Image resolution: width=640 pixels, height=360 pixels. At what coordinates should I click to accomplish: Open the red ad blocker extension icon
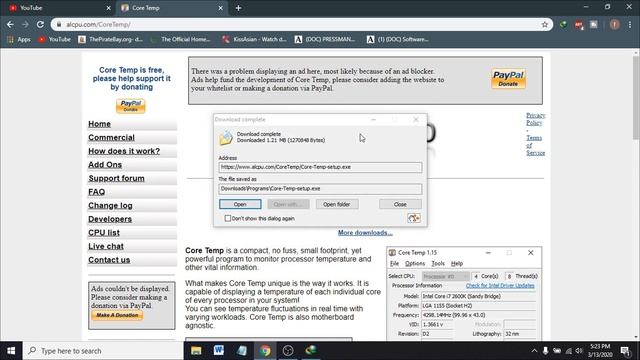point(578,24)
